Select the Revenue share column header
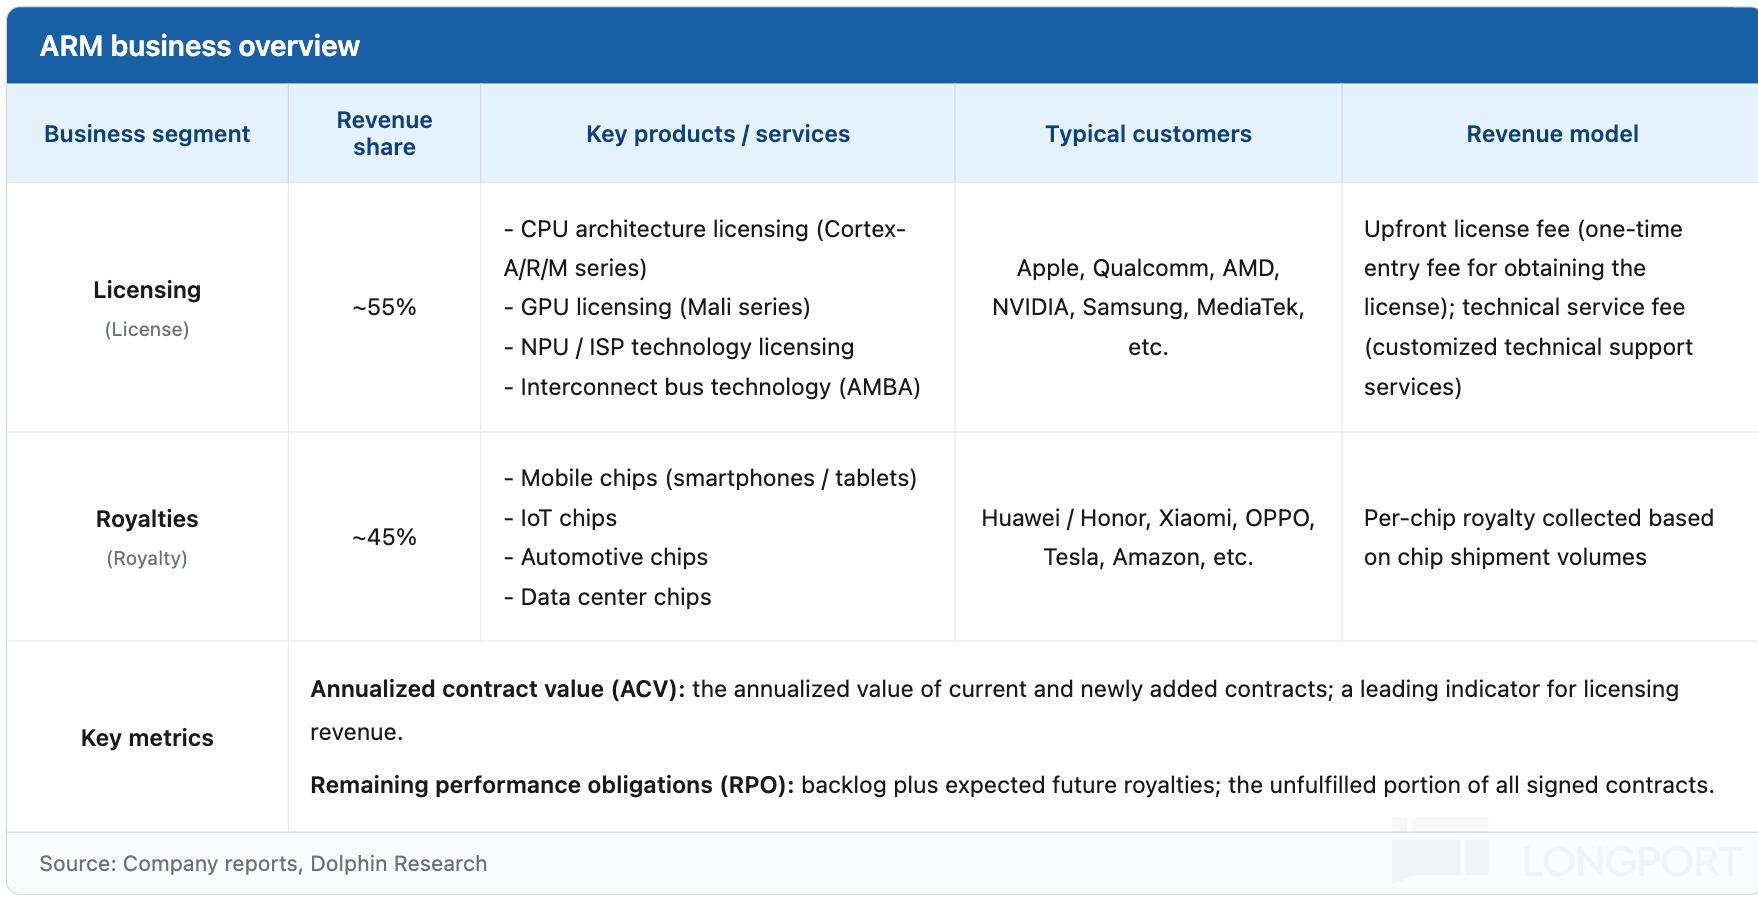 point(384,133)
